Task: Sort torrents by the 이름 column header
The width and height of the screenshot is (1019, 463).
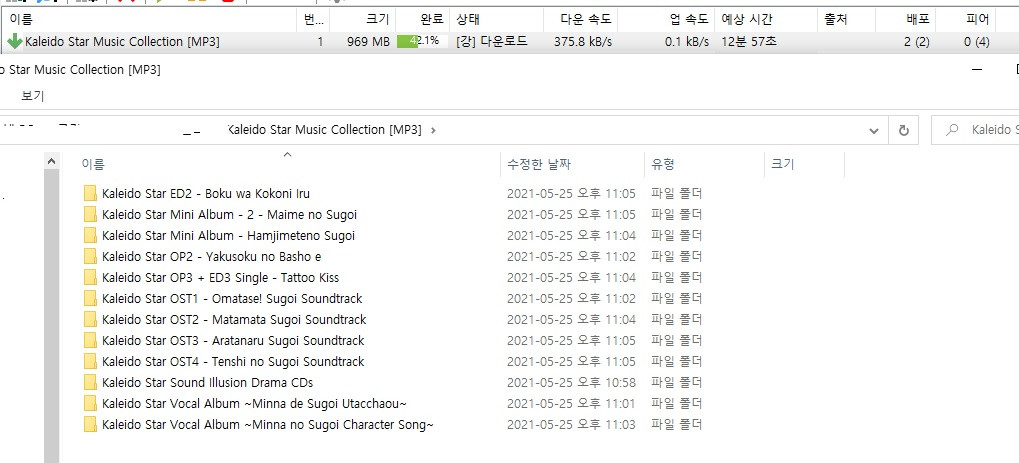Action: coord(21,20)
